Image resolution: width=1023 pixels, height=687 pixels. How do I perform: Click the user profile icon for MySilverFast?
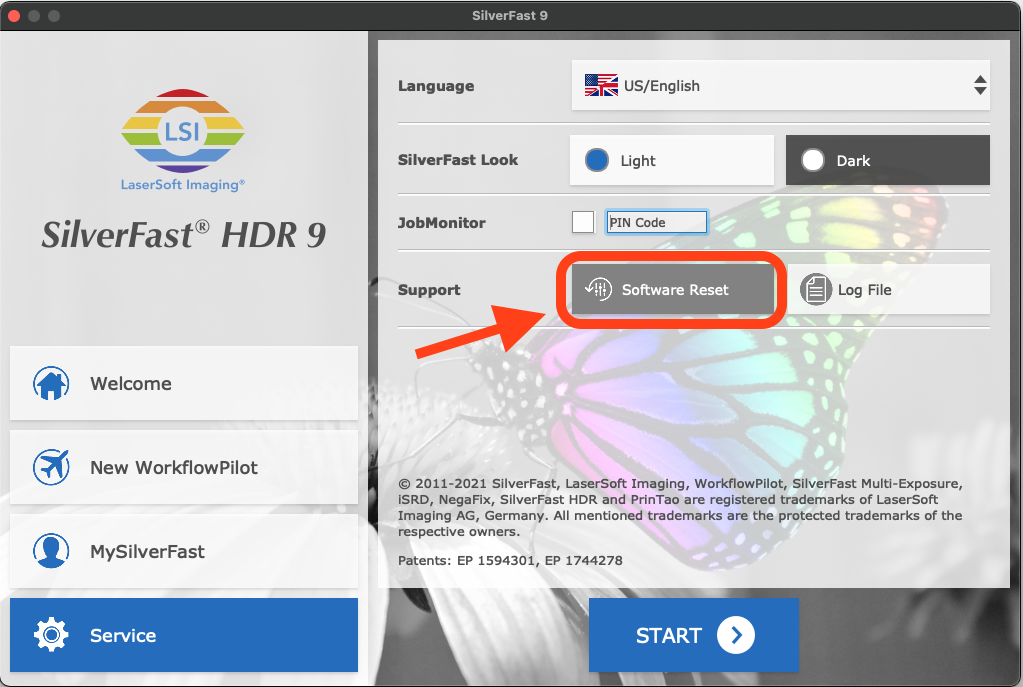51,551
